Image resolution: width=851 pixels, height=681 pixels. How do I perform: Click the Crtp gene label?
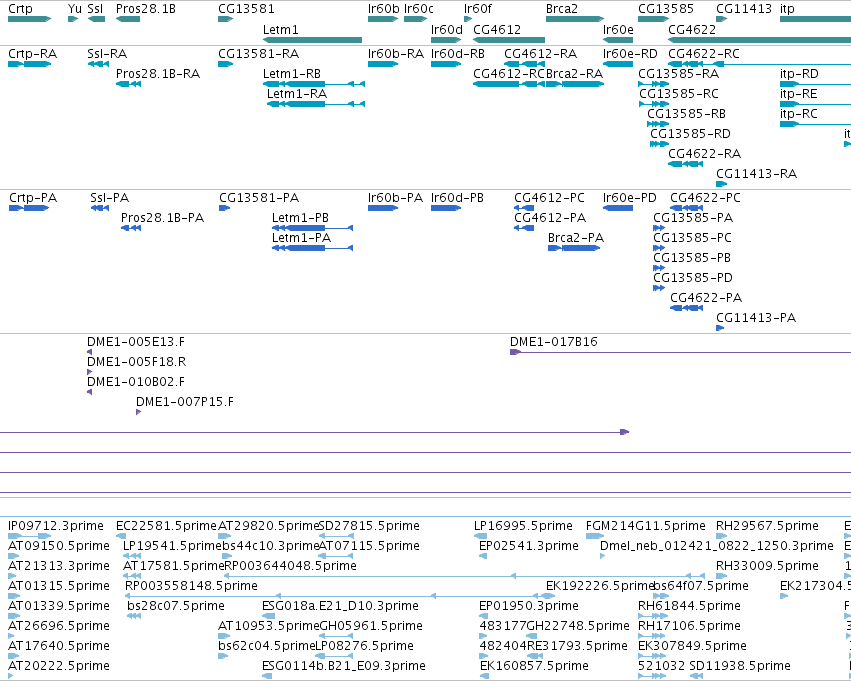pos(20,9)
